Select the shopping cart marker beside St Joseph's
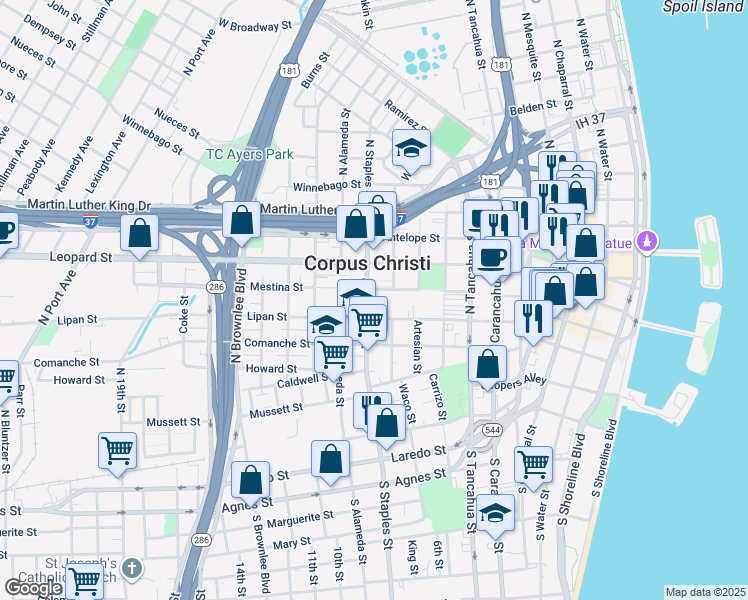The width and height of the screenshot is (748, 600). click(84, 582)
